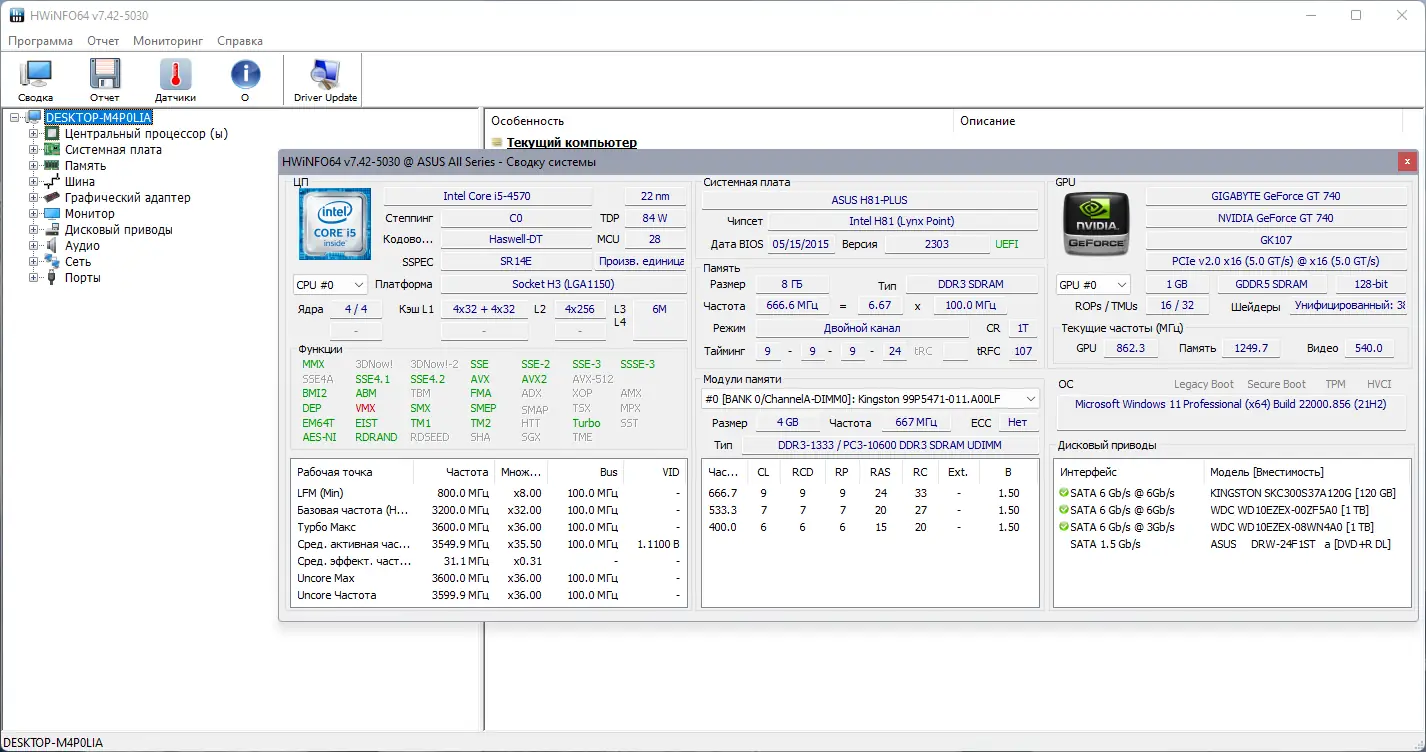
Task: Click green status icon for KINGSTON SKC300S37A120G drive
Action: click(1063, 493)
